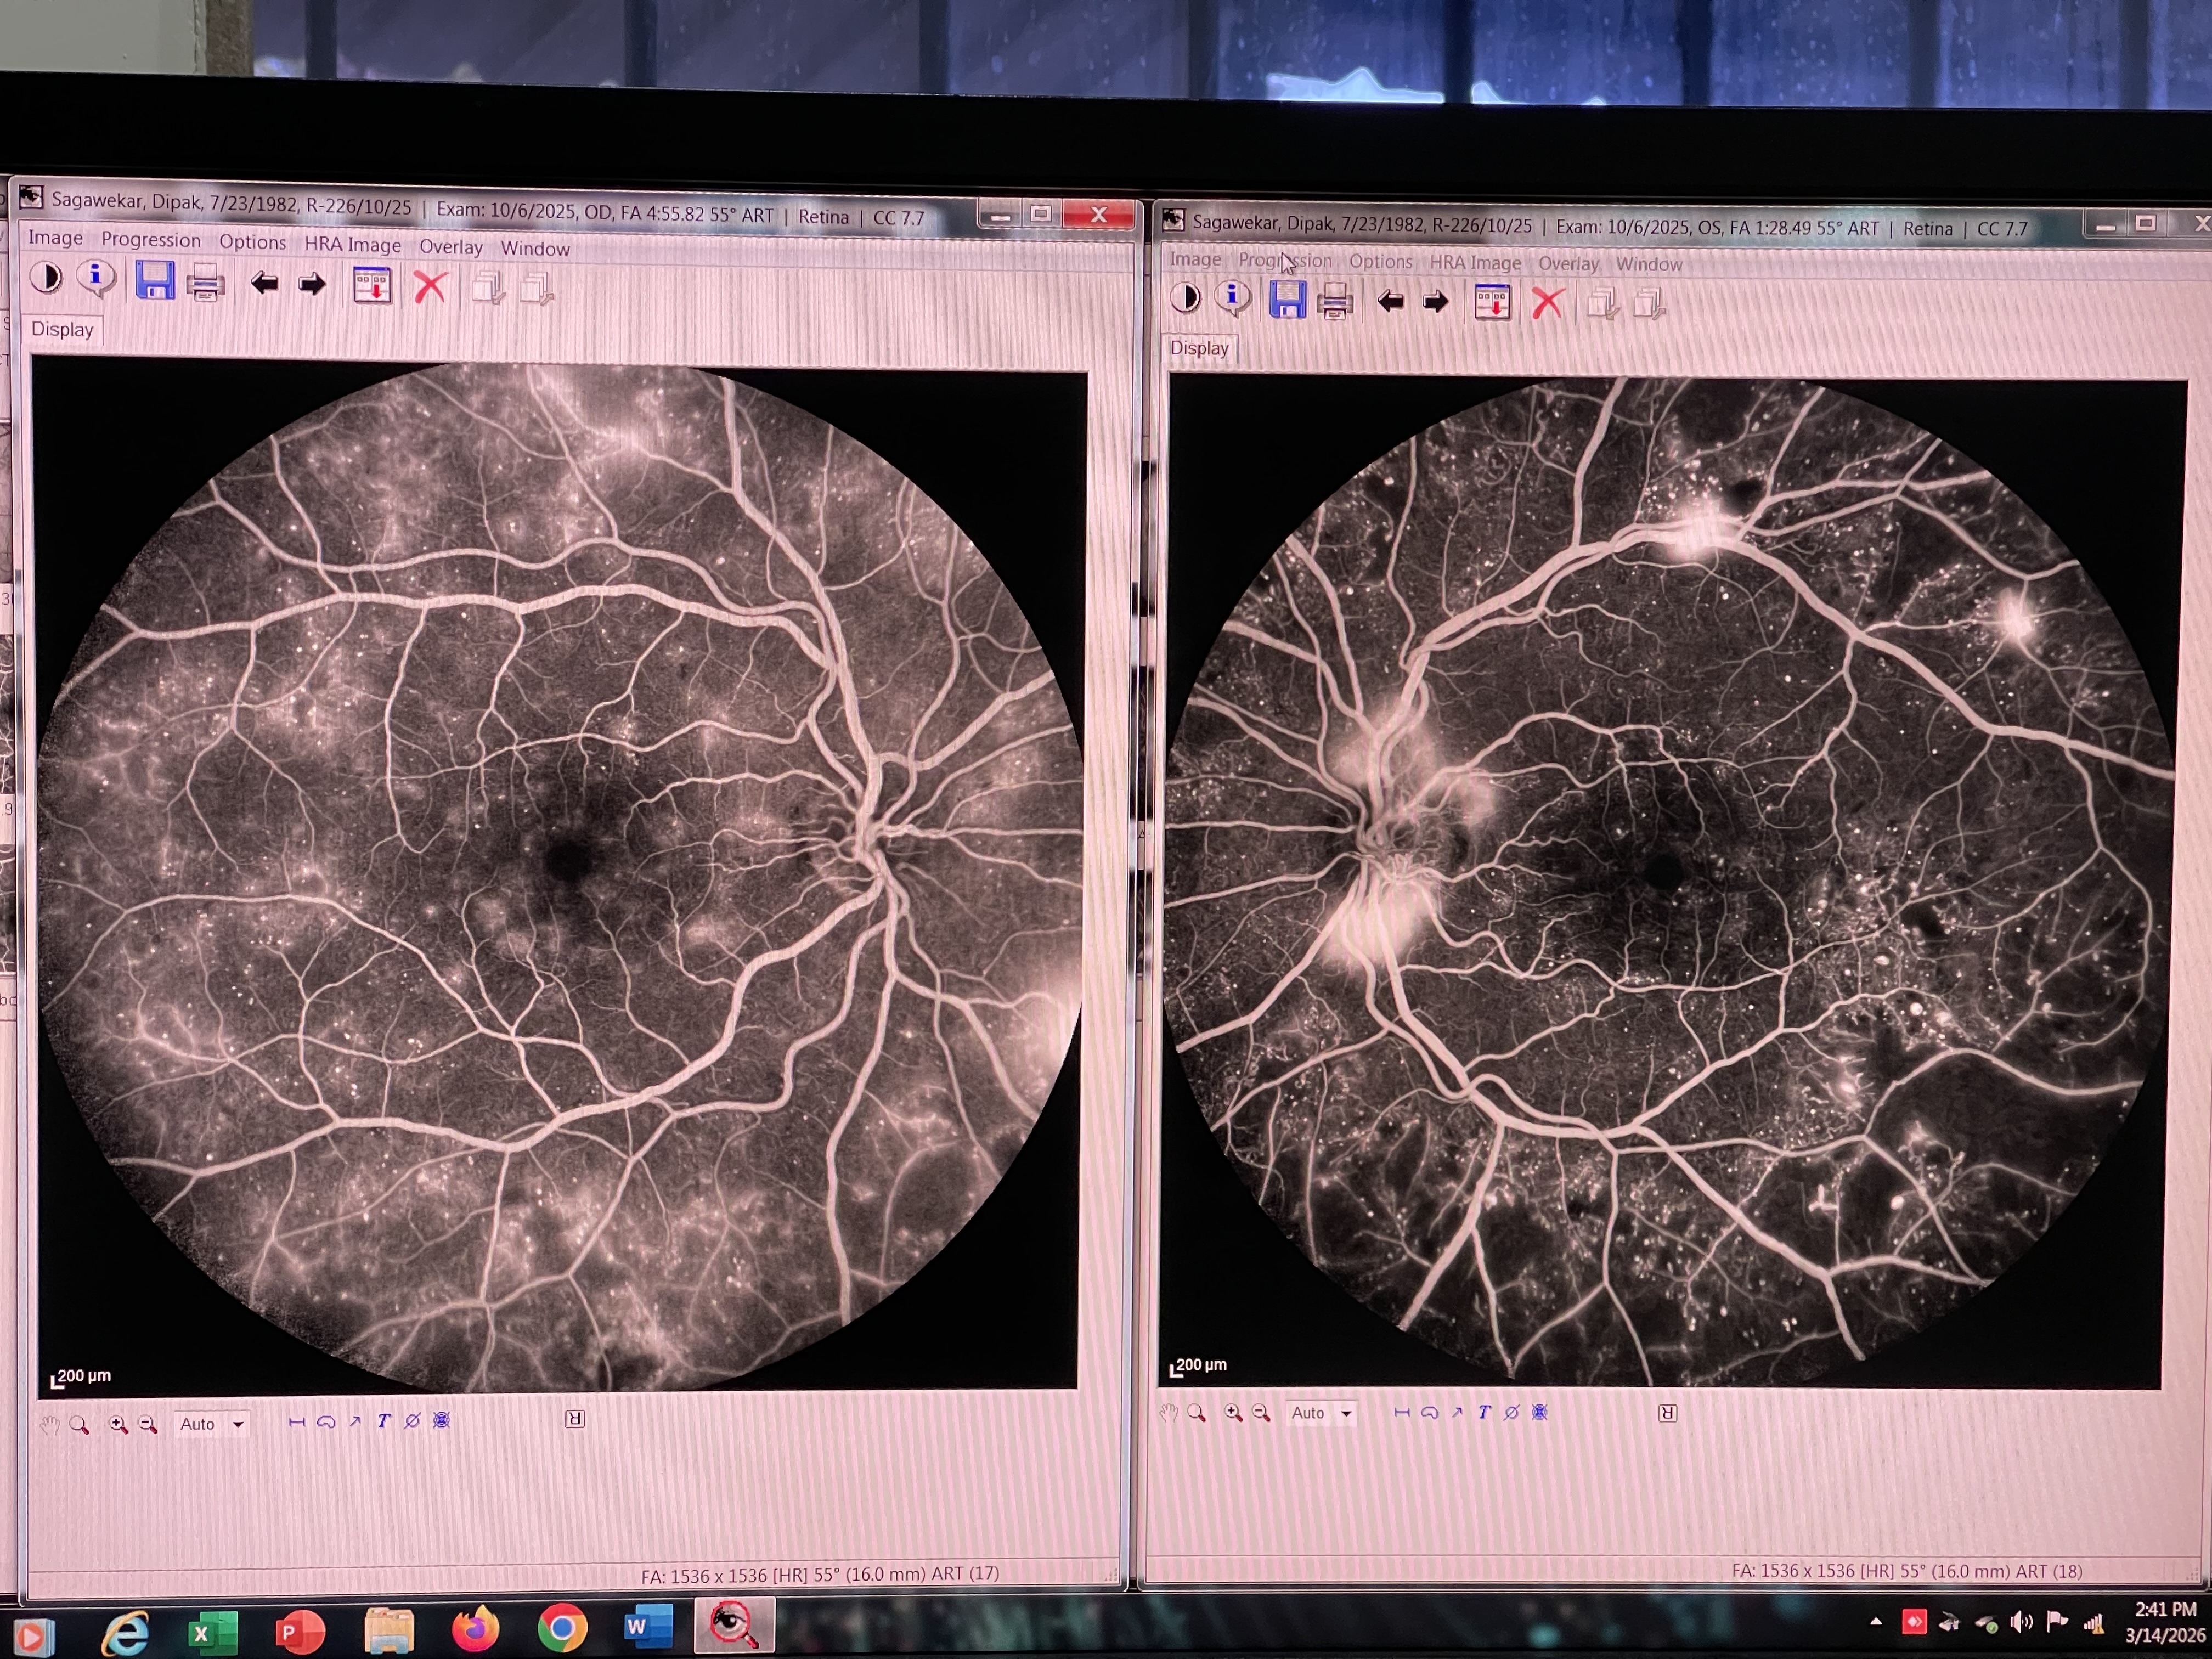This screenshot has height=1659, width=2212.
Task: Select Display tab in OD window
Action: point(62,329)
